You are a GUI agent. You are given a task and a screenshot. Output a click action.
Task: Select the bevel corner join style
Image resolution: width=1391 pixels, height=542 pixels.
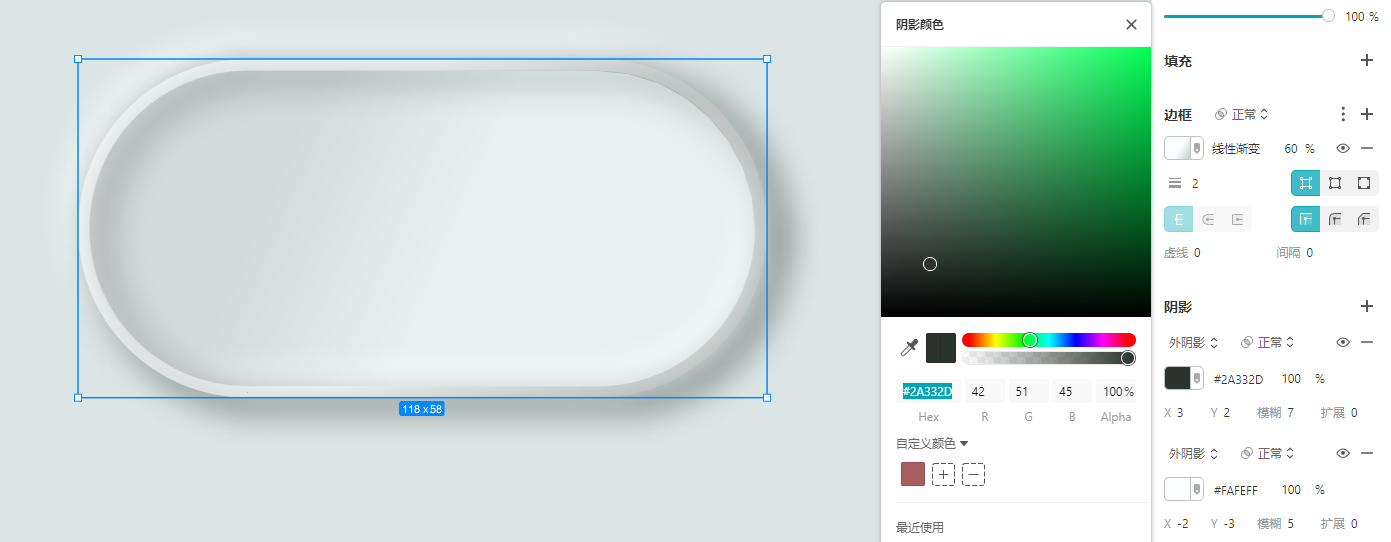click(1364, 219)
